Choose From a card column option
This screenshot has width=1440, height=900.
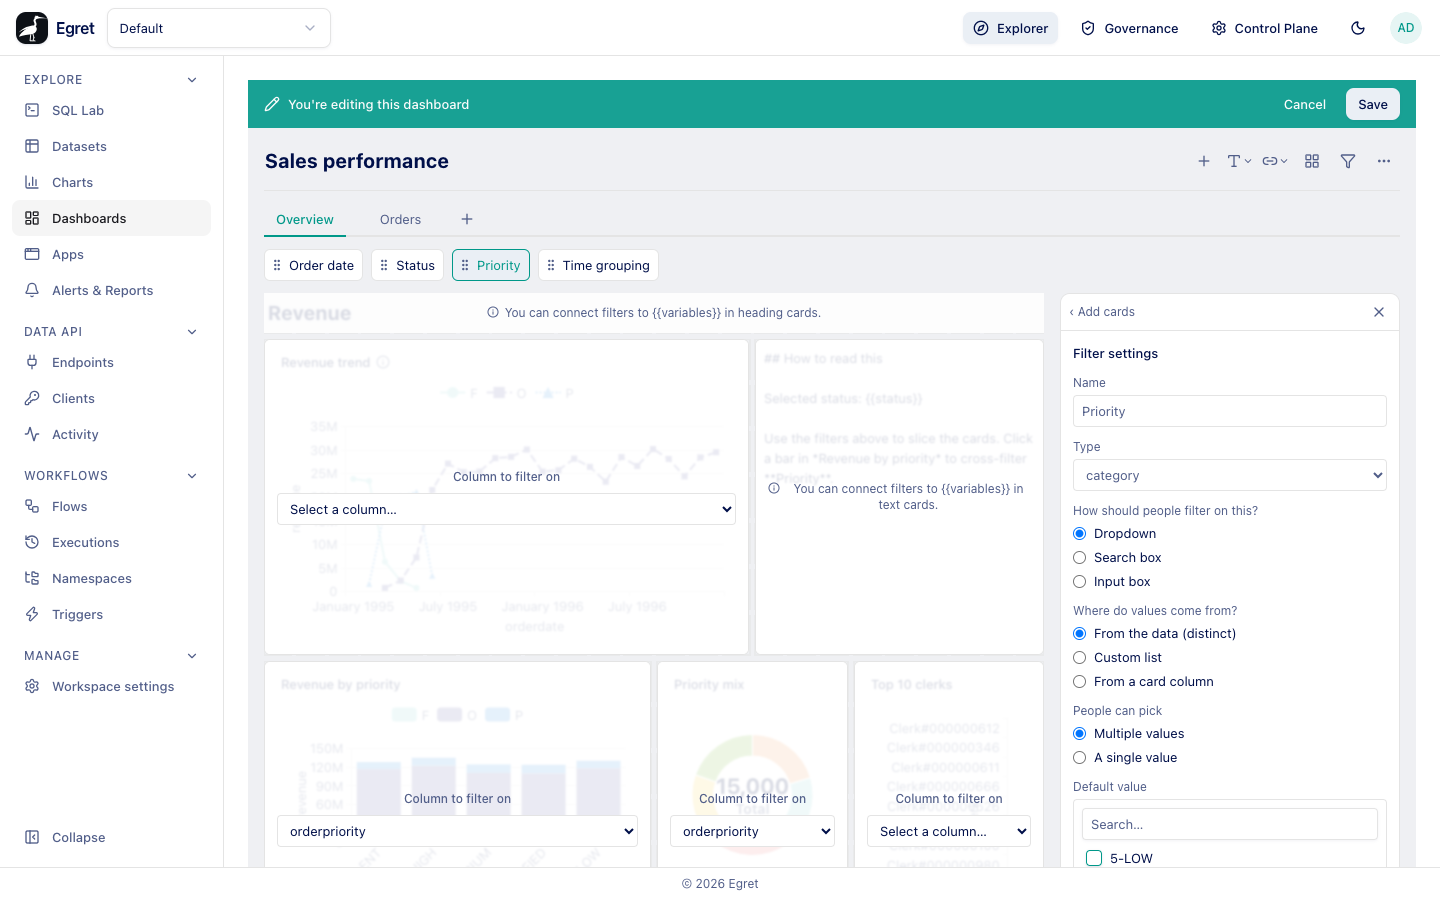[x=1080, y=682]
